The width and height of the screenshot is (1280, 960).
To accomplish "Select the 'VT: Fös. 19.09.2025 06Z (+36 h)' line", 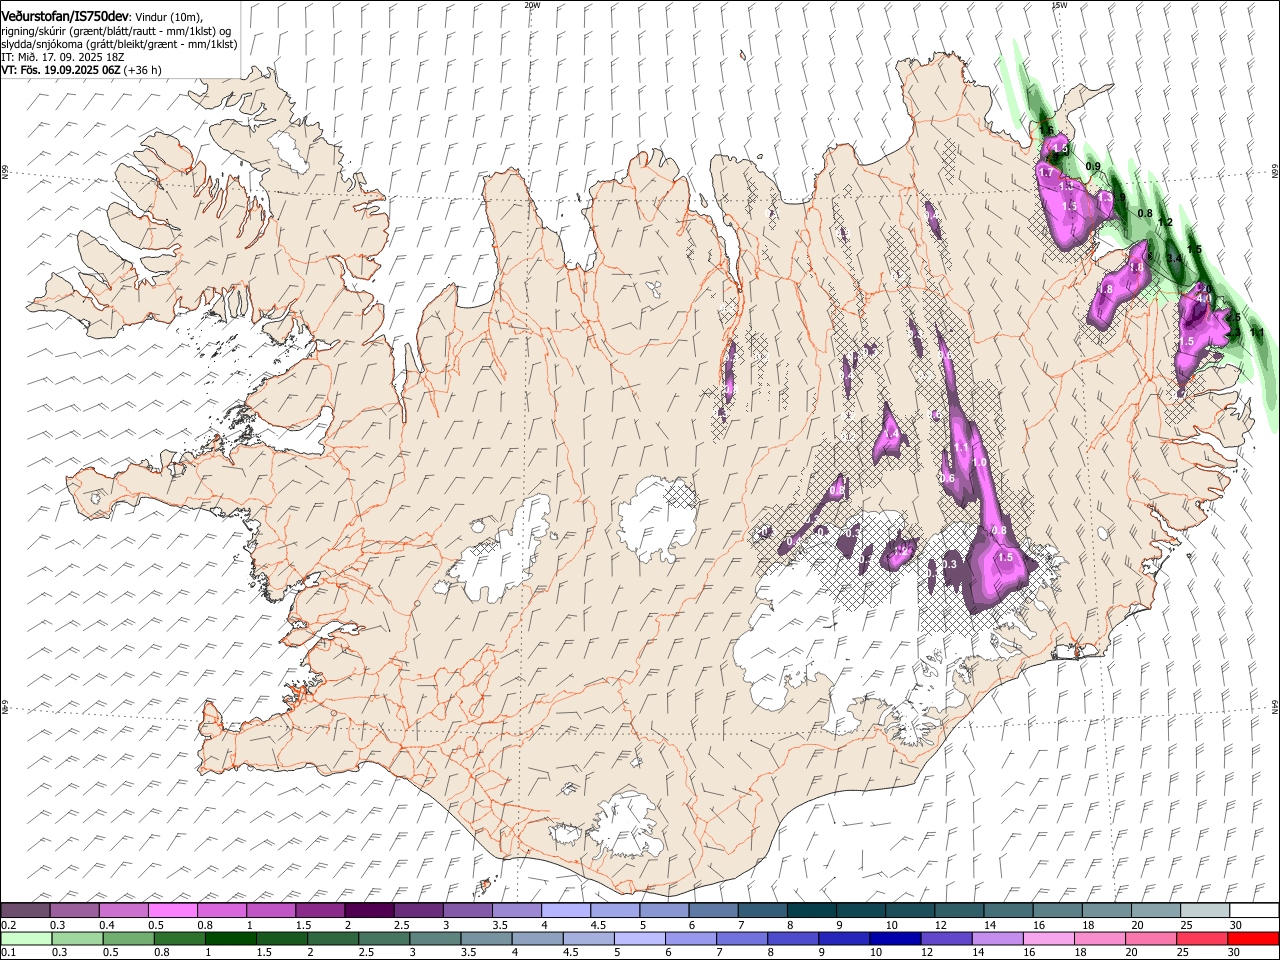I will [81, 71].
